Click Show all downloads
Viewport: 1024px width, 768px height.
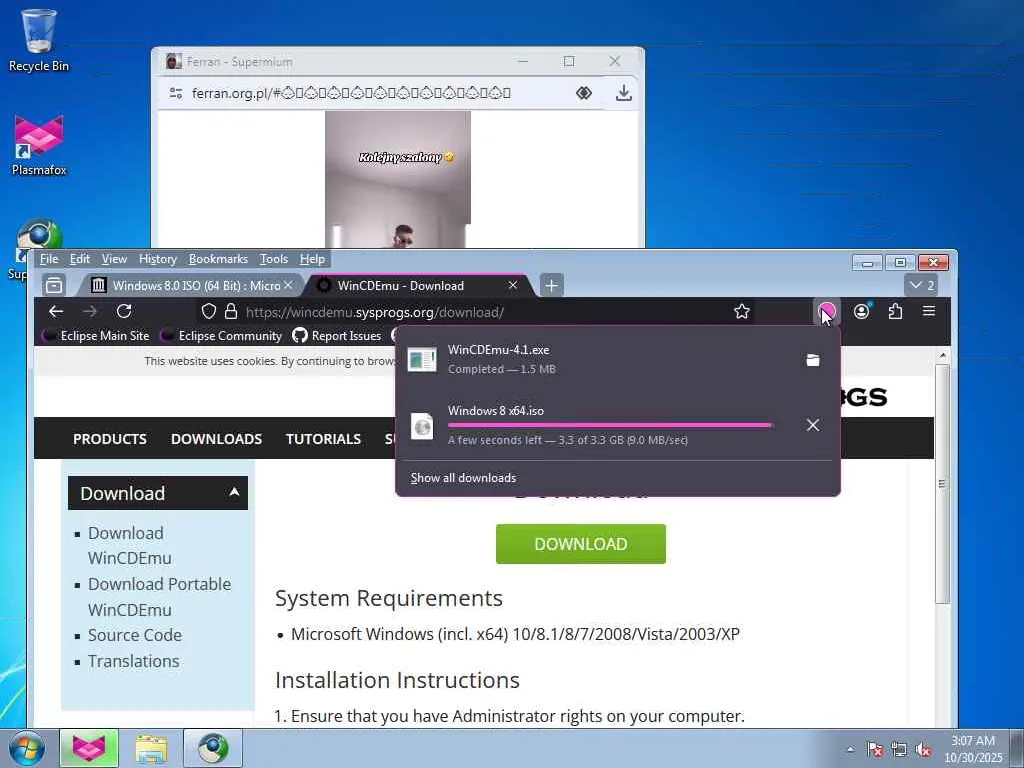point(463,478)
